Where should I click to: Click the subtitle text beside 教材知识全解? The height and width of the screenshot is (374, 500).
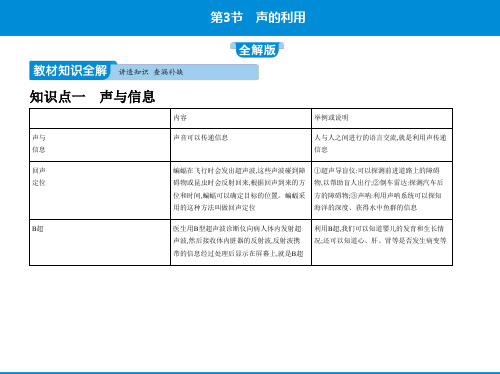[x=151, y=72]
